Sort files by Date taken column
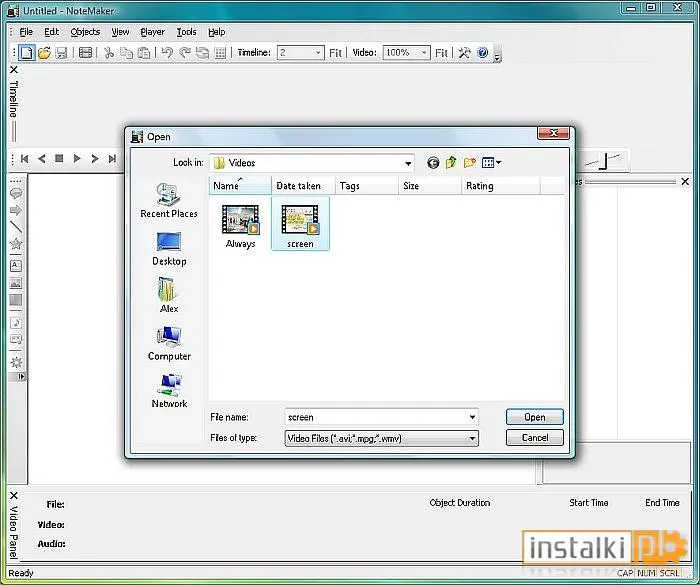 (303, 186)
